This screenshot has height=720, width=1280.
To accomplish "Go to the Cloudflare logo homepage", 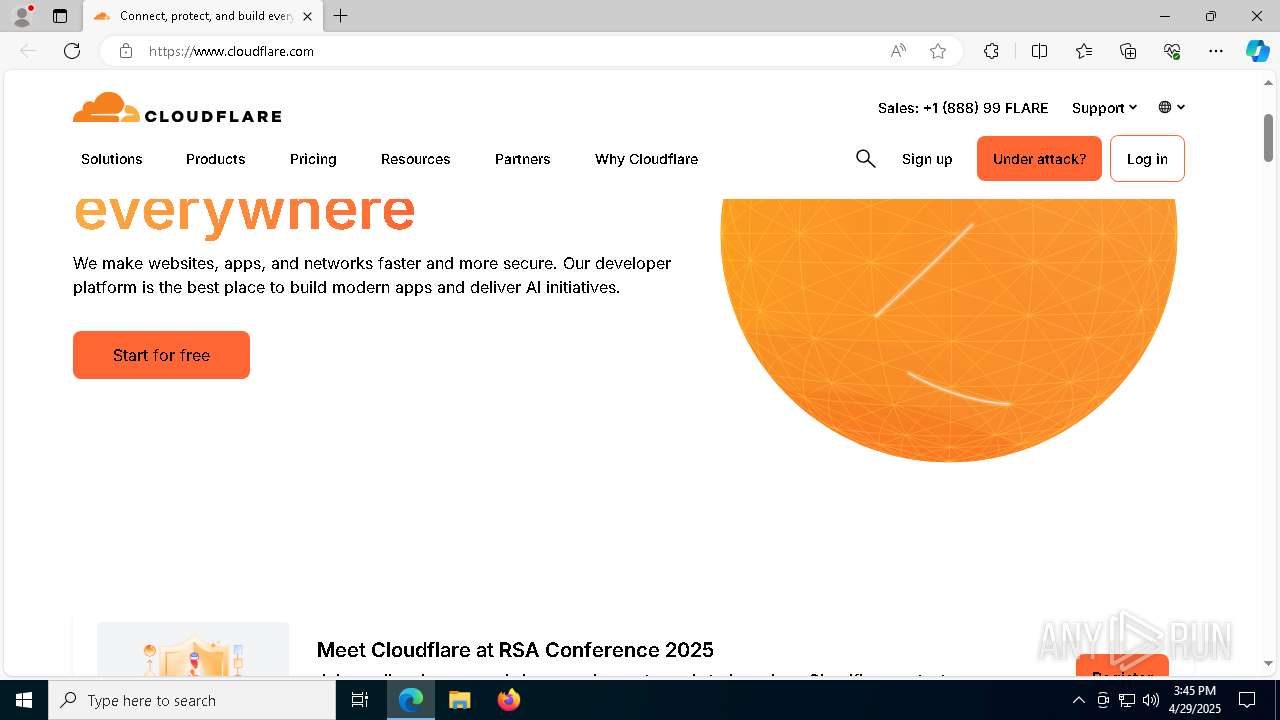I will [177, 108].
